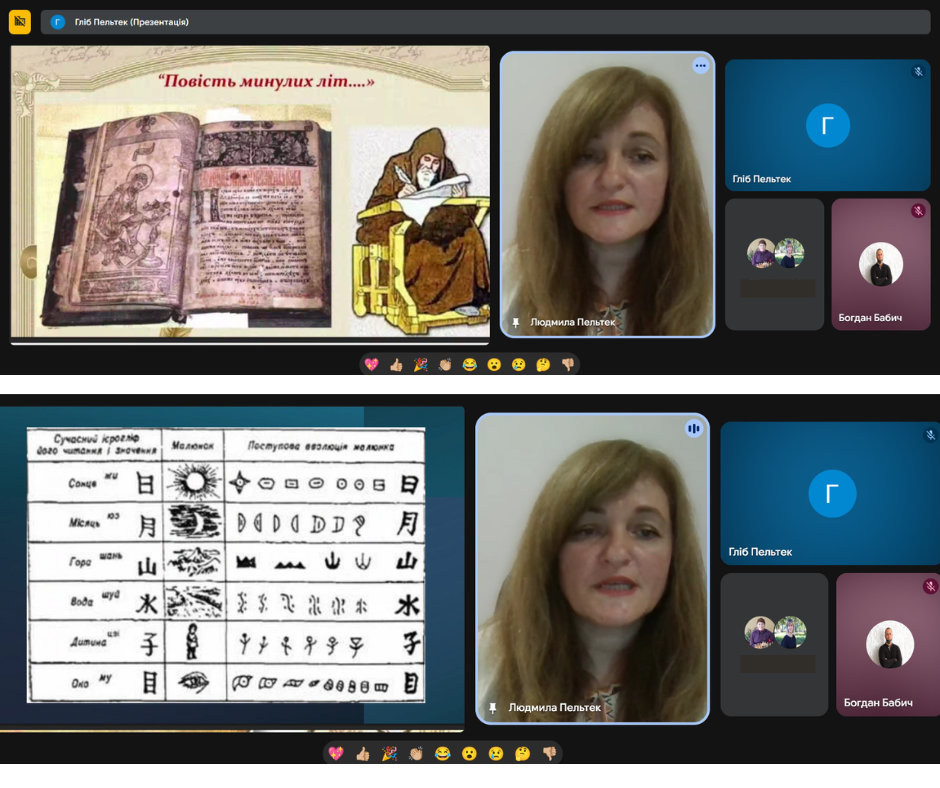Click the yellow presentation icon in top bar

pyautogui.click(x=20, y=21)
